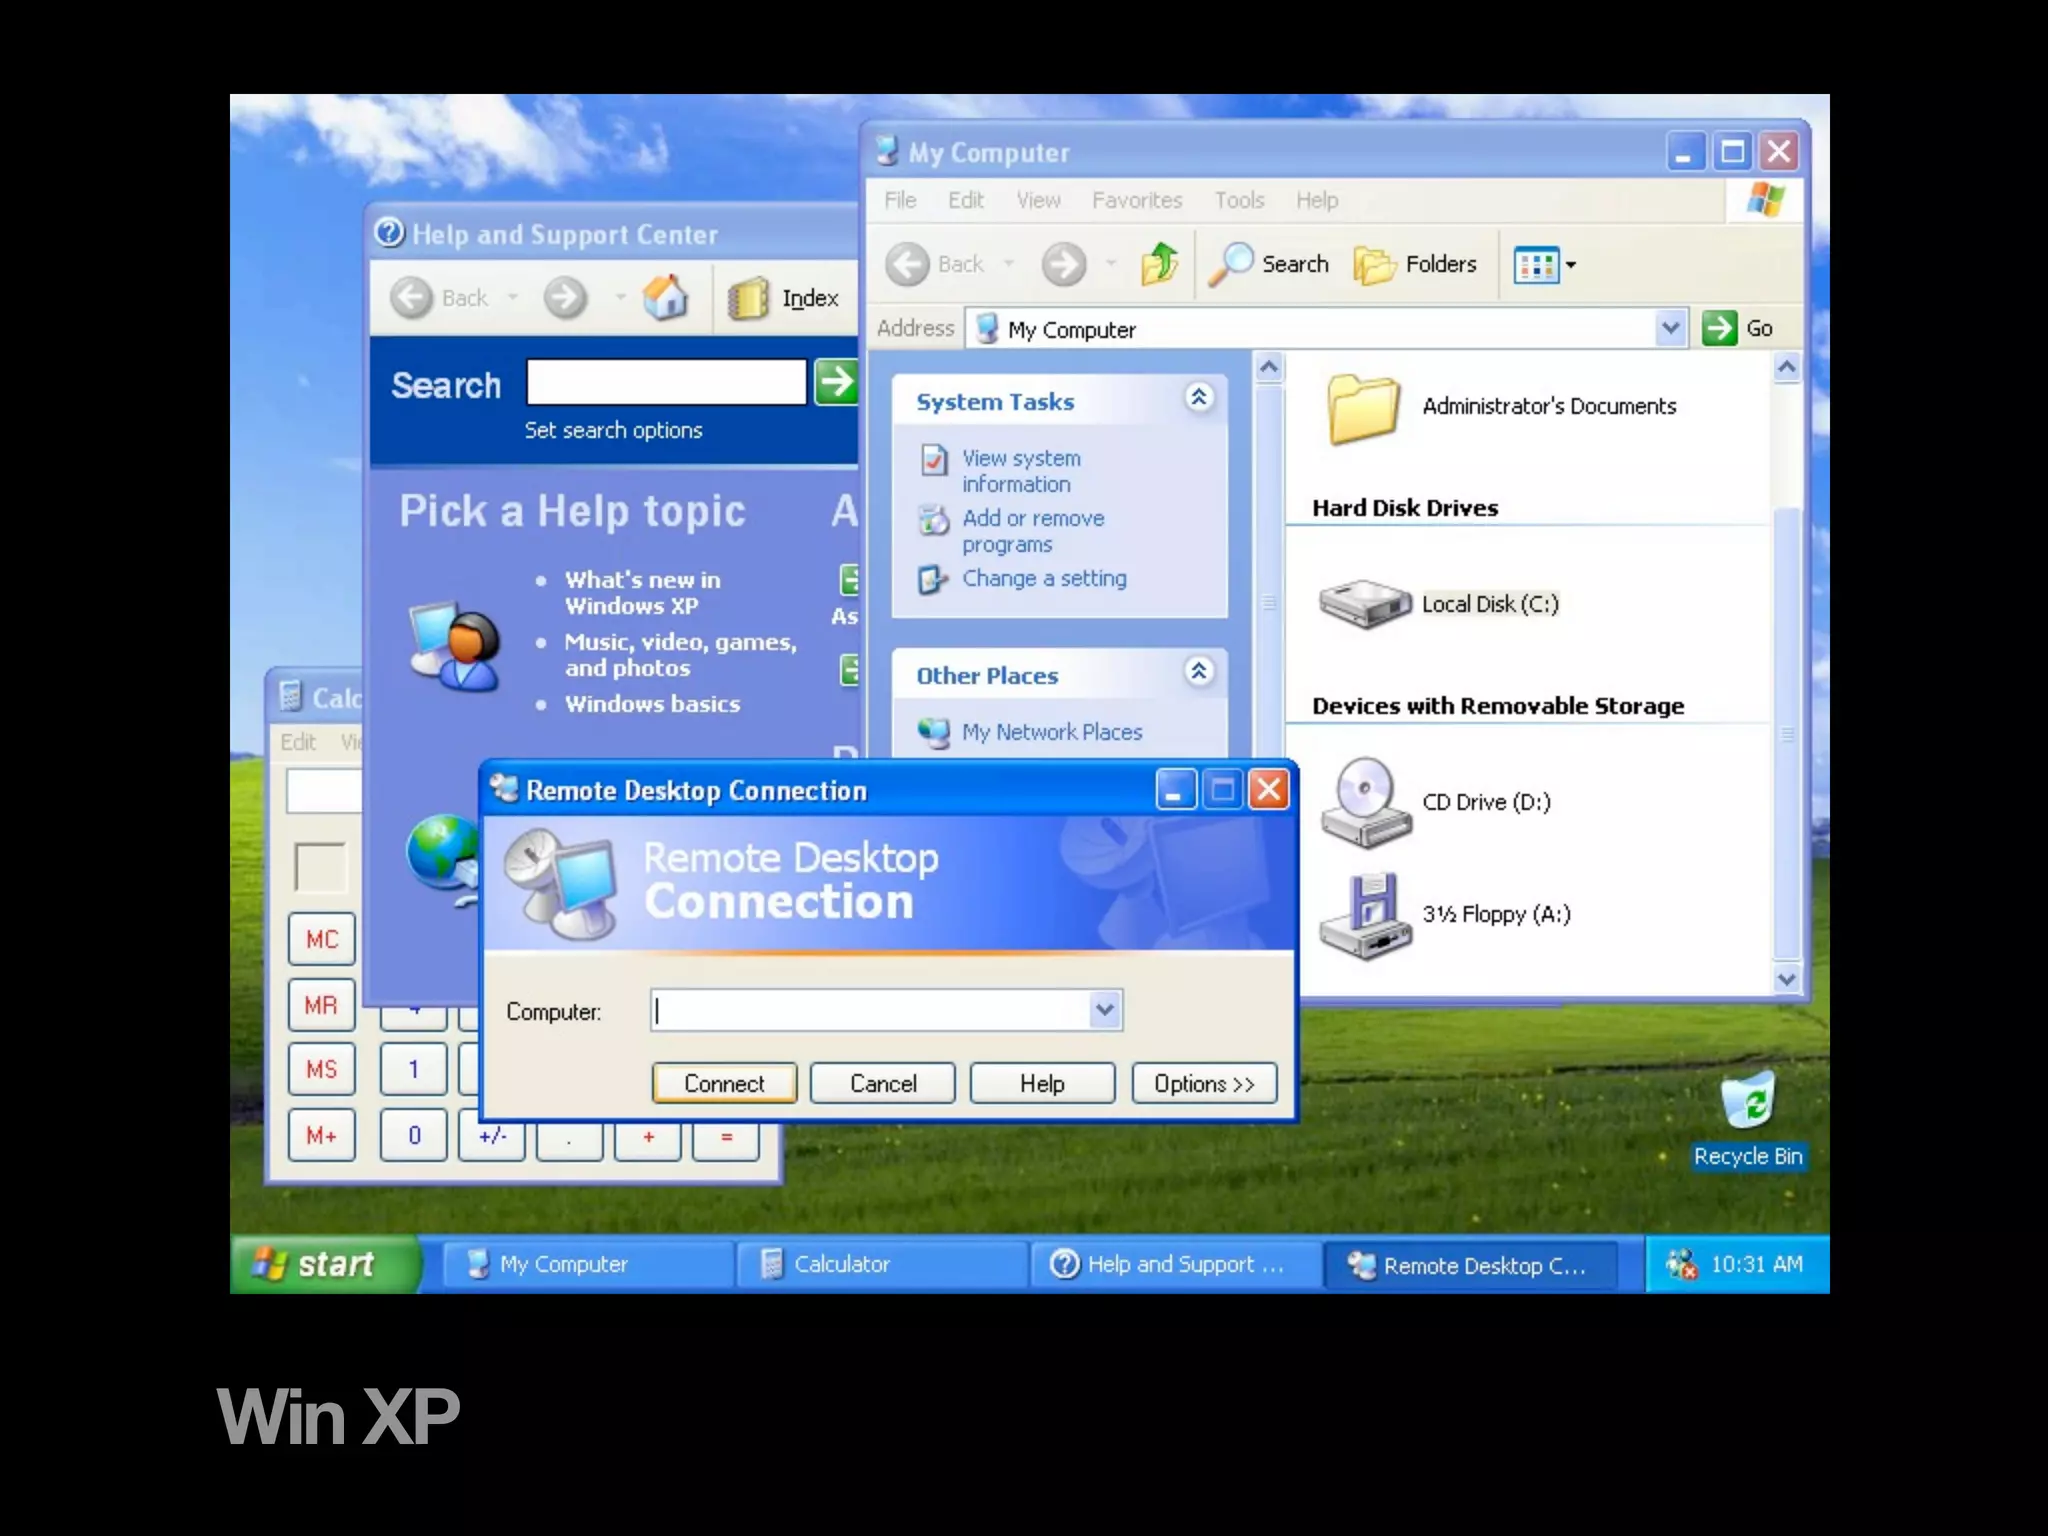The image size is (2048, 1536).
Task: Switch to Calculator taskbar button
Action: [x=883, y=1264]
